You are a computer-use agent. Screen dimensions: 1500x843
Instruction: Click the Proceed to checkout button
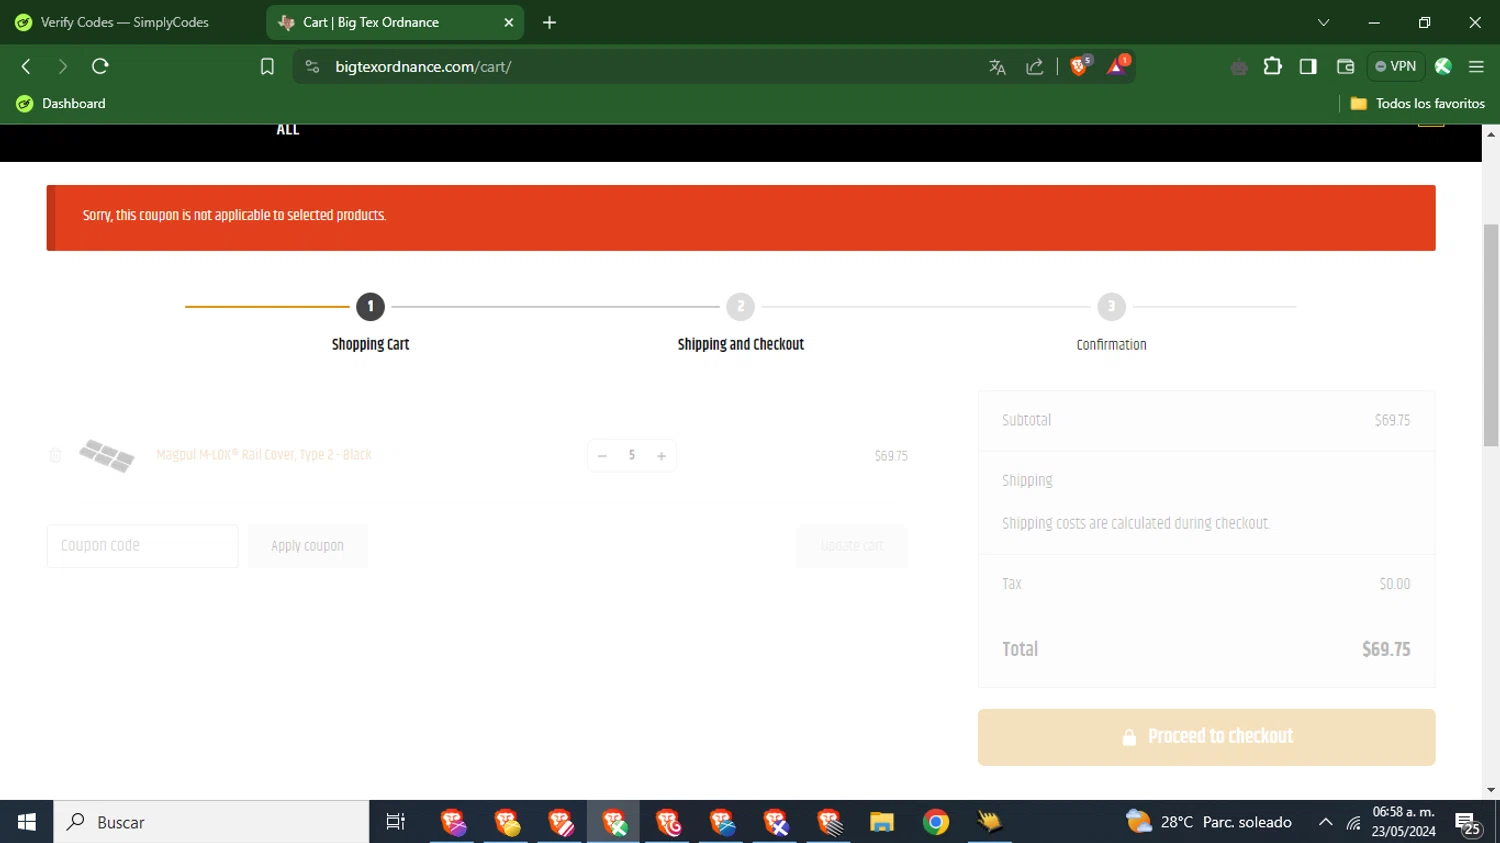pos(1206,737)
